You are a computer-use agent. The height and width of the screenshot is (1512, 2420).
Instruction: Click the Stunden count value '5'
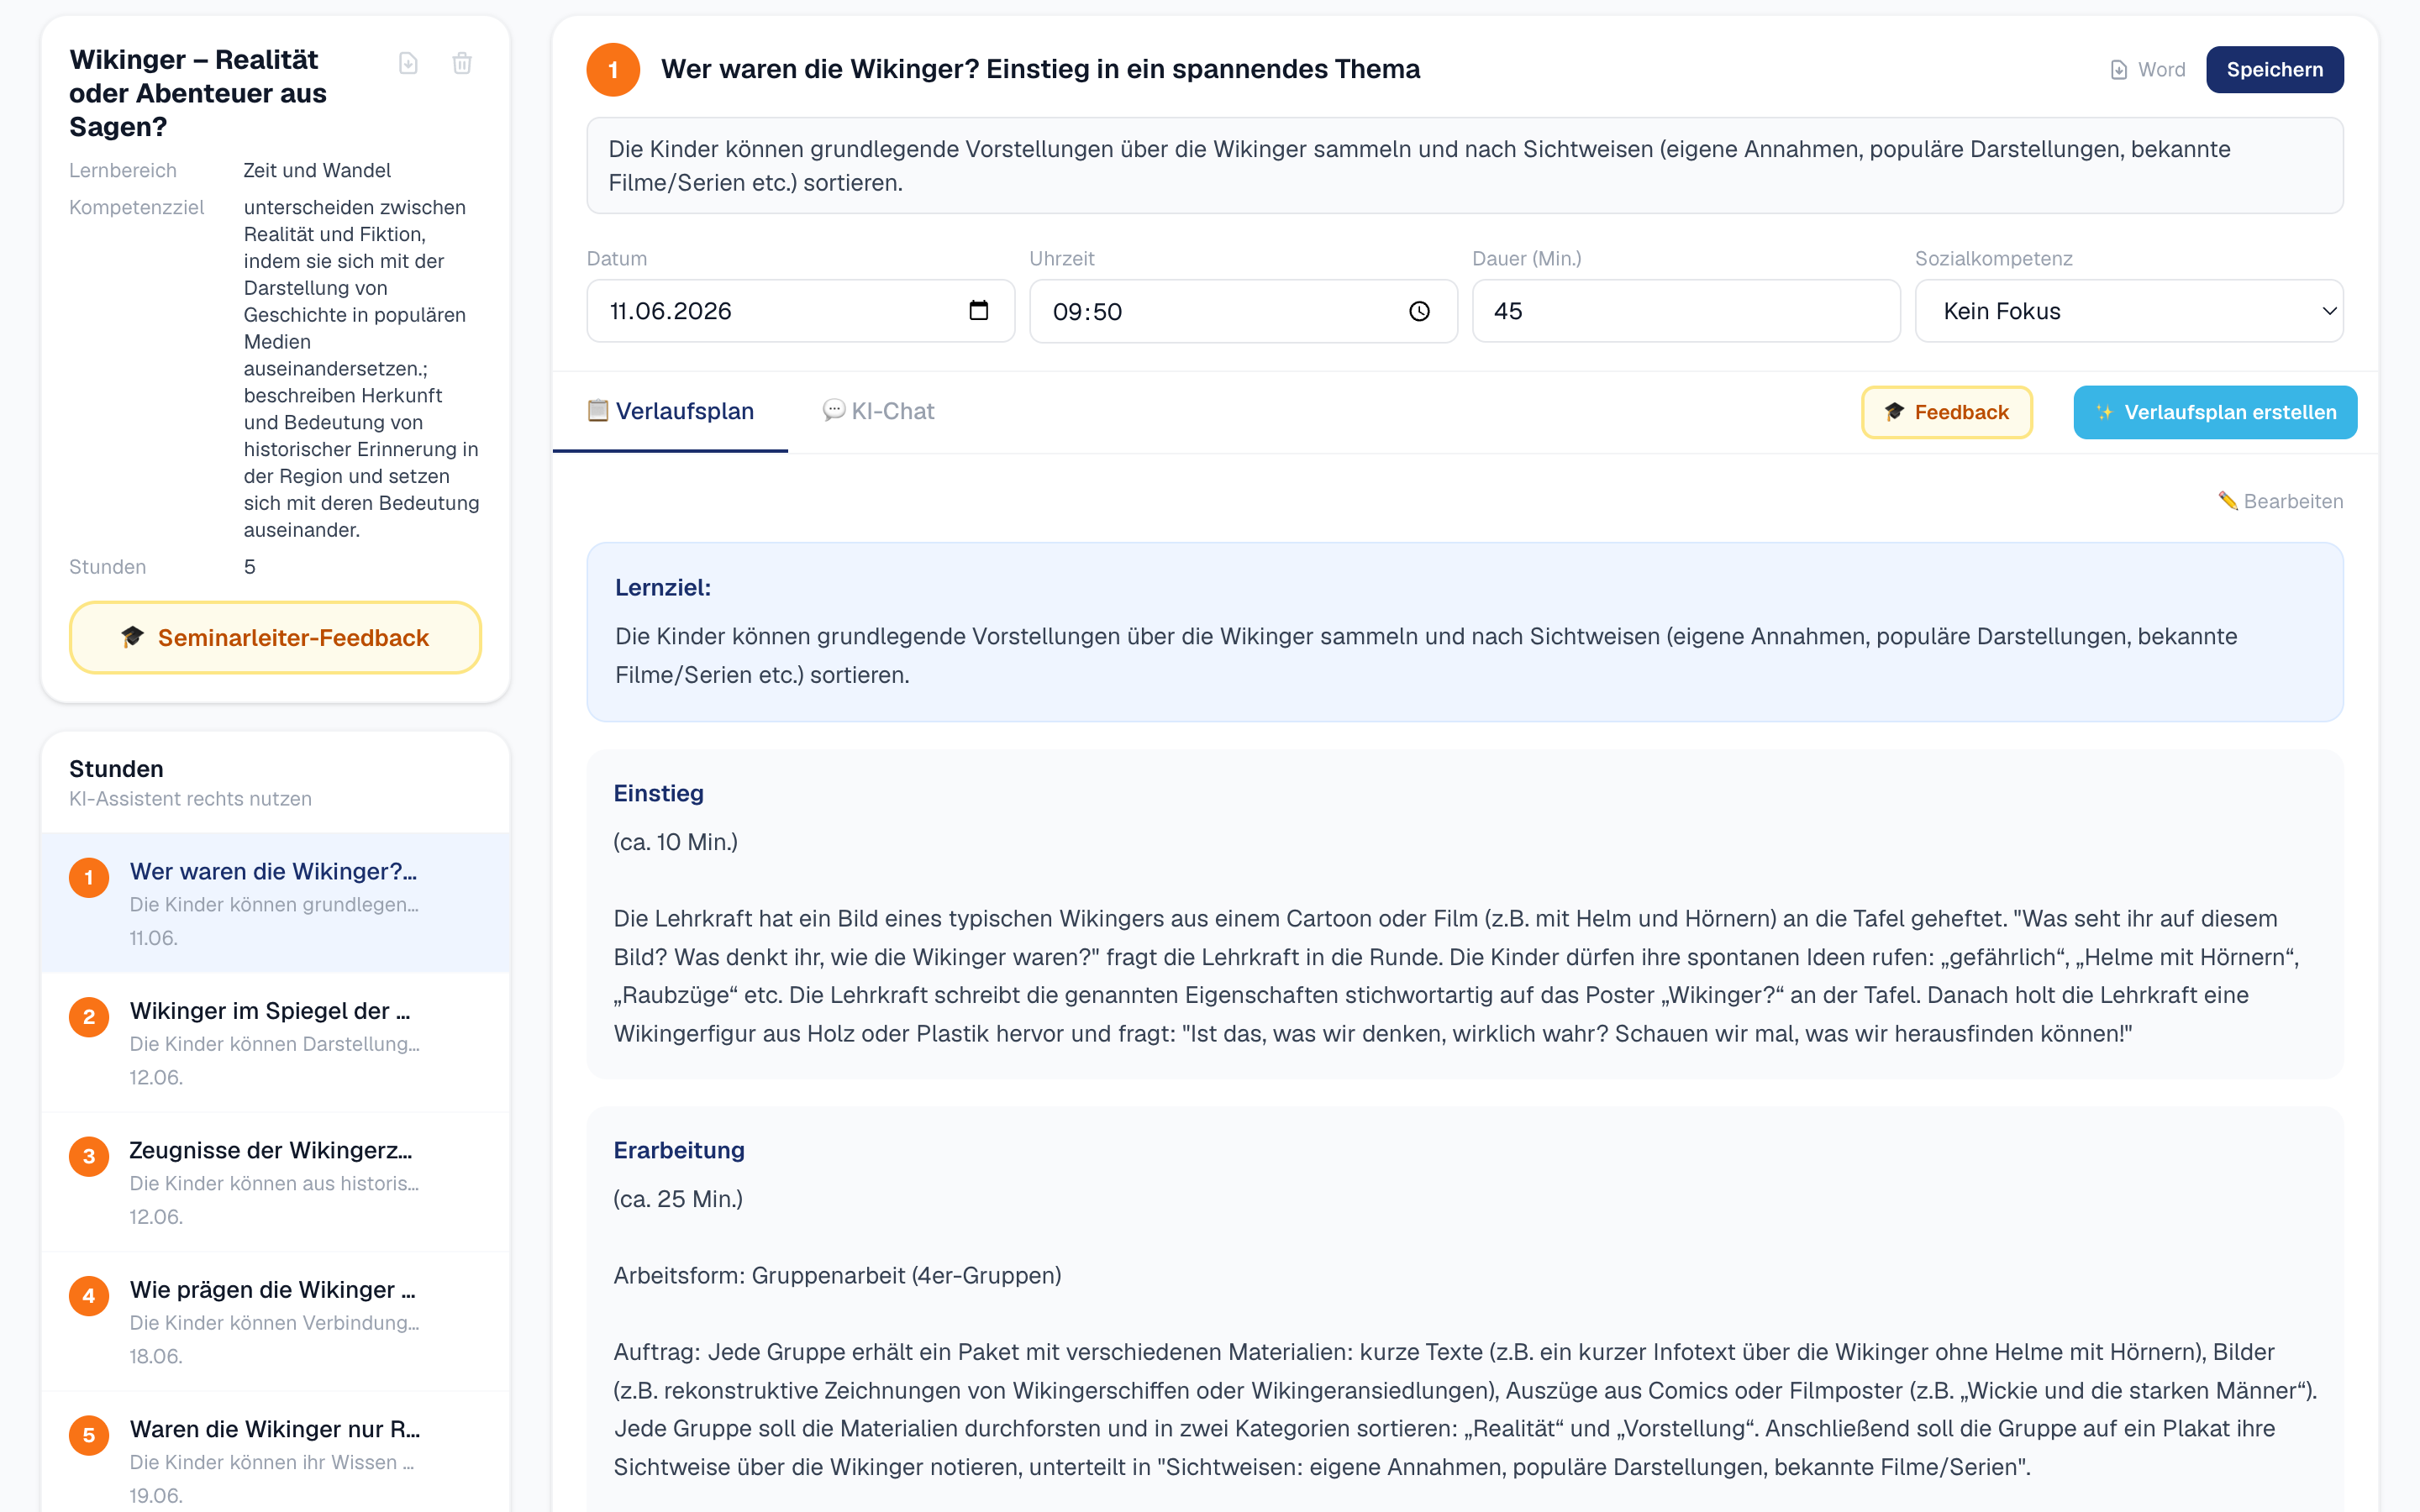(x=250, y=567)
